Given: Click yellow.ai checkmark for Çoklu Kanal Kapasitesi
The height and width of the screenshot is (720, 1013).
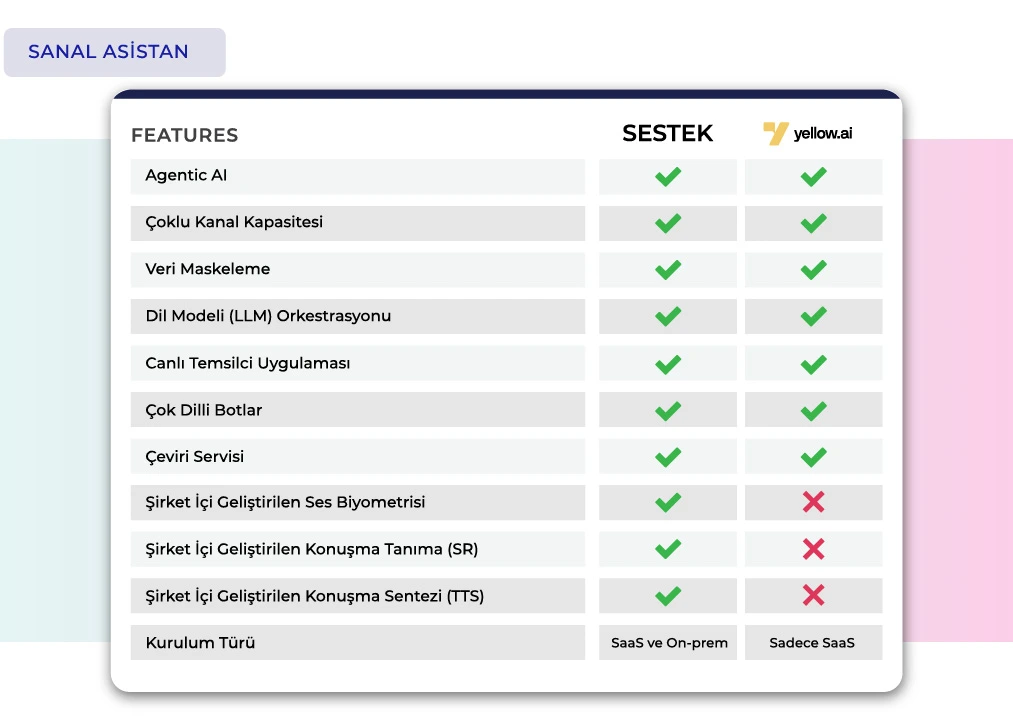Looking at the screenshot, I should [813, 223].
